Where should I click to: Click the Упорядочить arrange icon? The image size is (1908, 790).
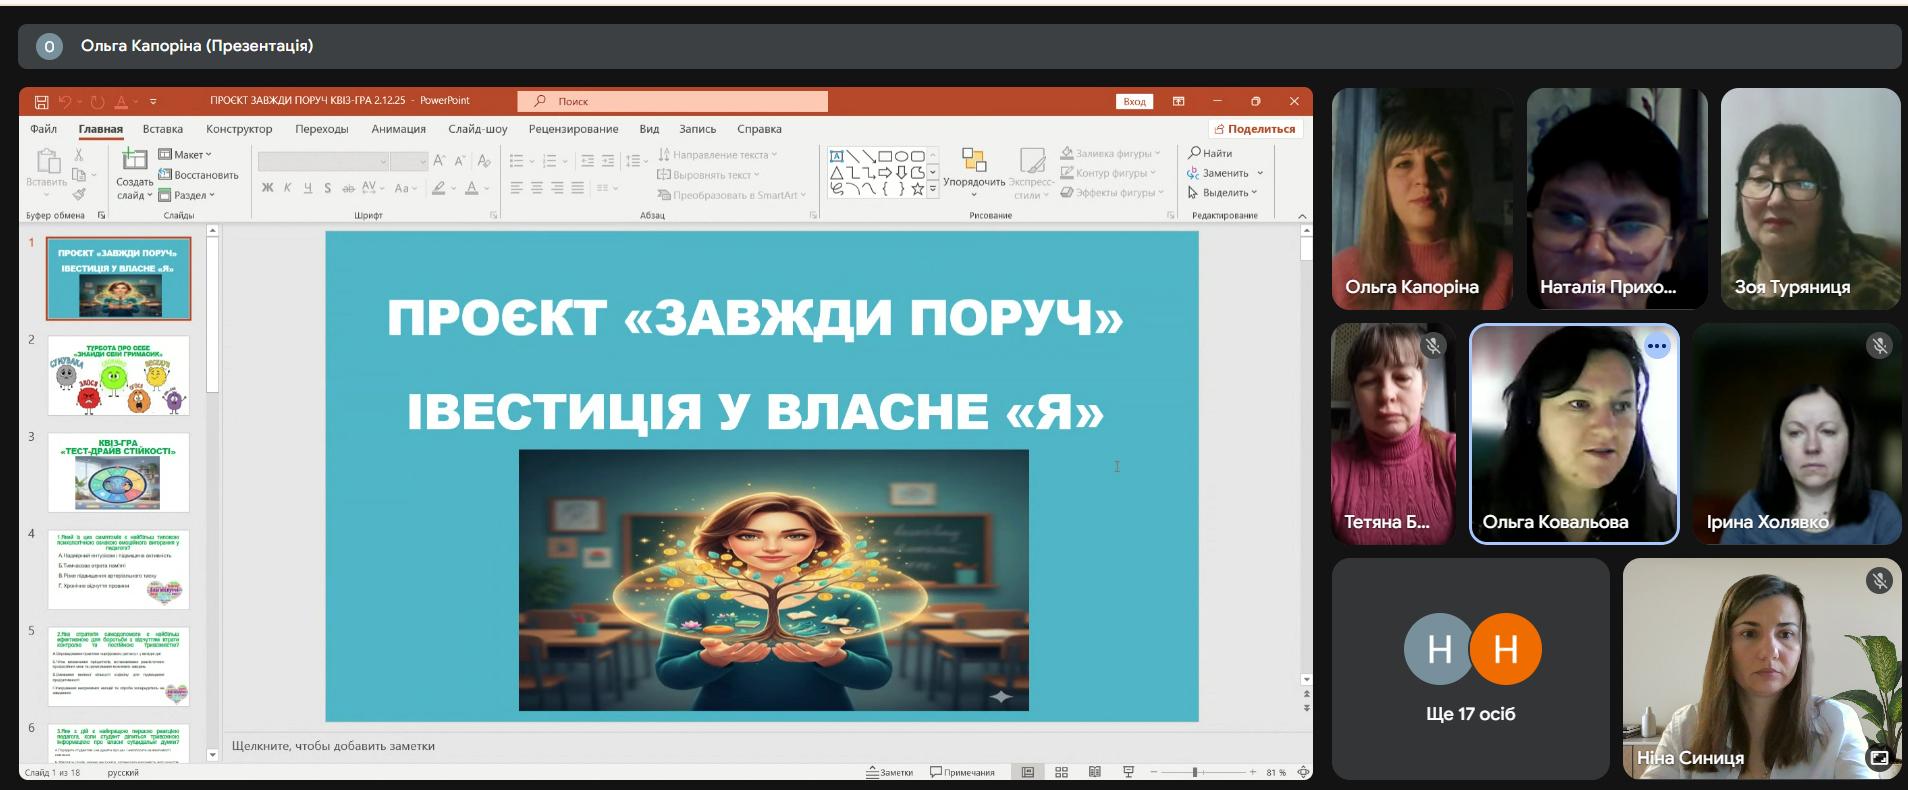(974, 160)
